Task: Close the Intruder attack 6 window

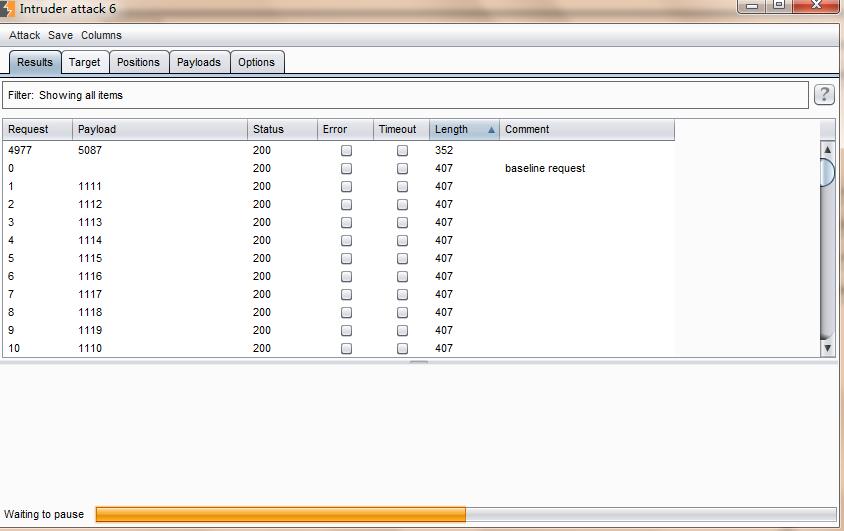Action: click(x=817, y=5)
